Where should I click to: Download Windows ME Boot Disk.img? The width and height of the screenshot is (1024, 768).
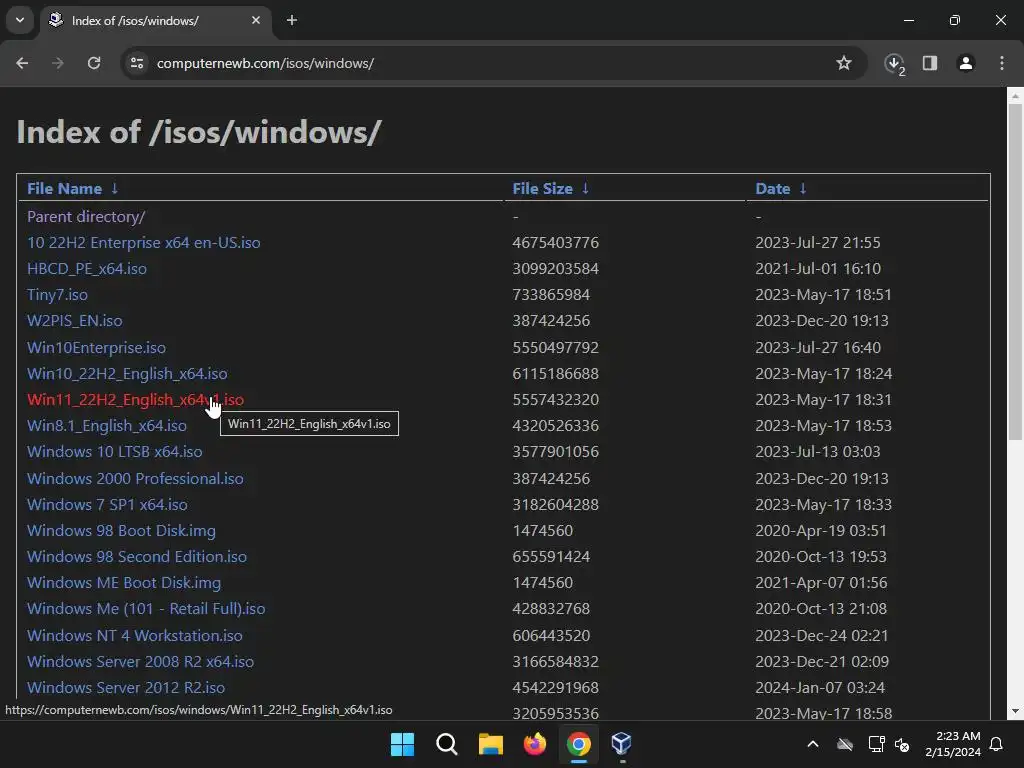pyautogui.click(x=124, y=583)
